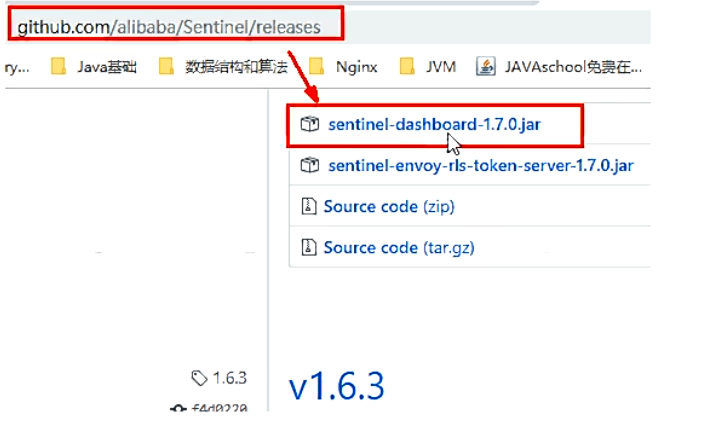Click package icon beside sentinel-envoy-rls-token-server jar
Image resolution: width=728 pixels, height=436 pixels.
point(310,165)
